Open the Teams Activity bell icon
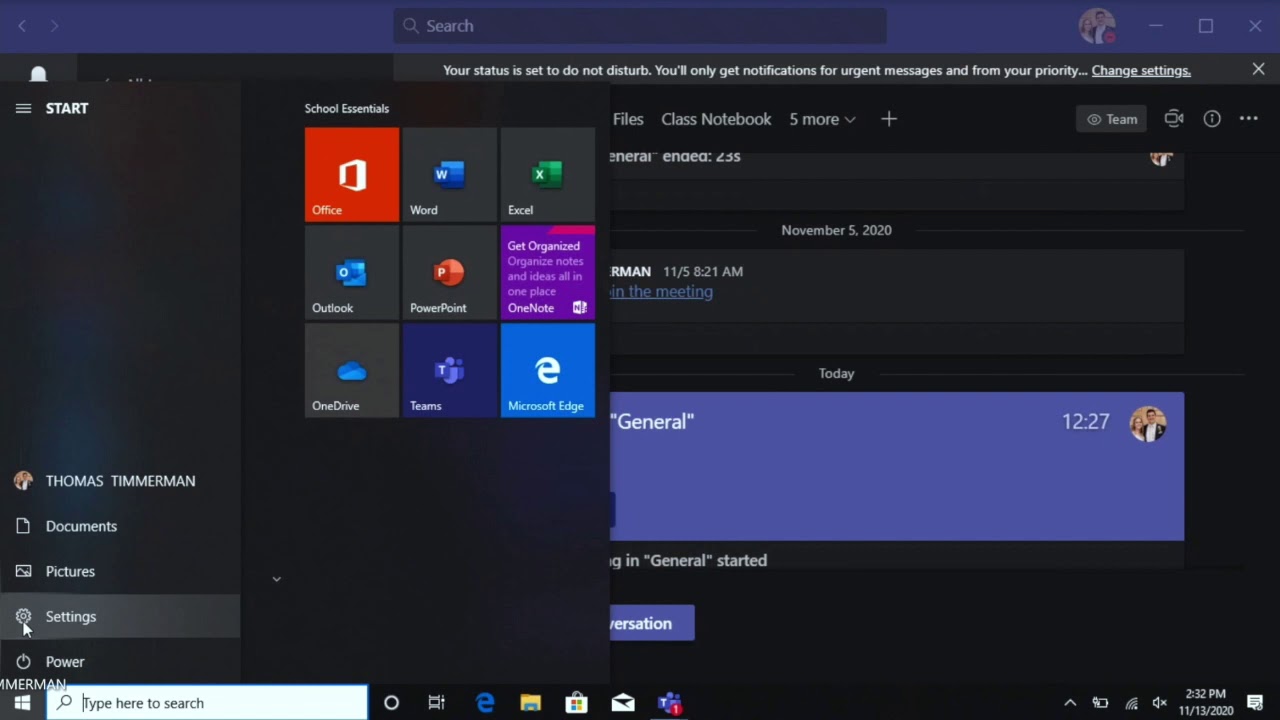This screenshot has width=1280, height=720. (38, 75)
